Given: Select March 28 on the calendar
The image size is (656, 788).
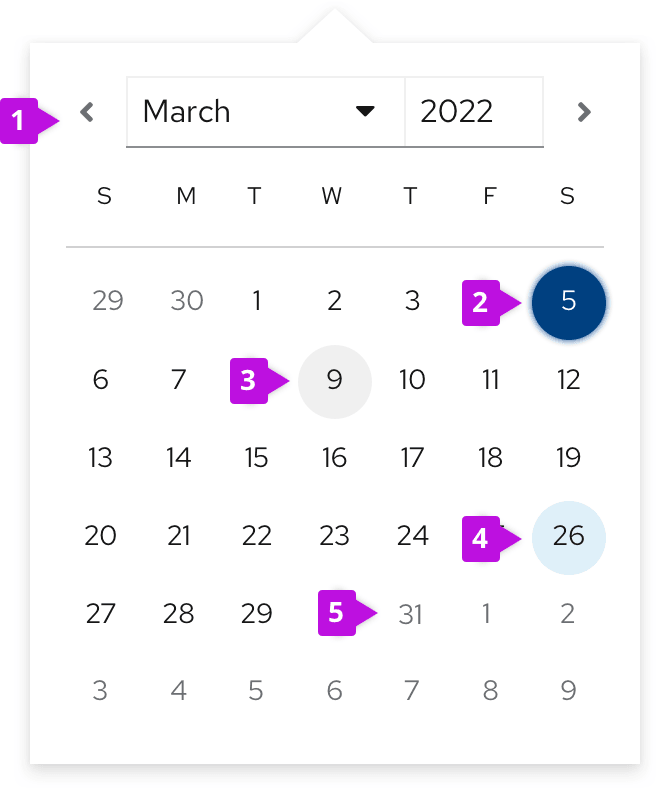Looking at the screenshot, I should tap(179, 614).
